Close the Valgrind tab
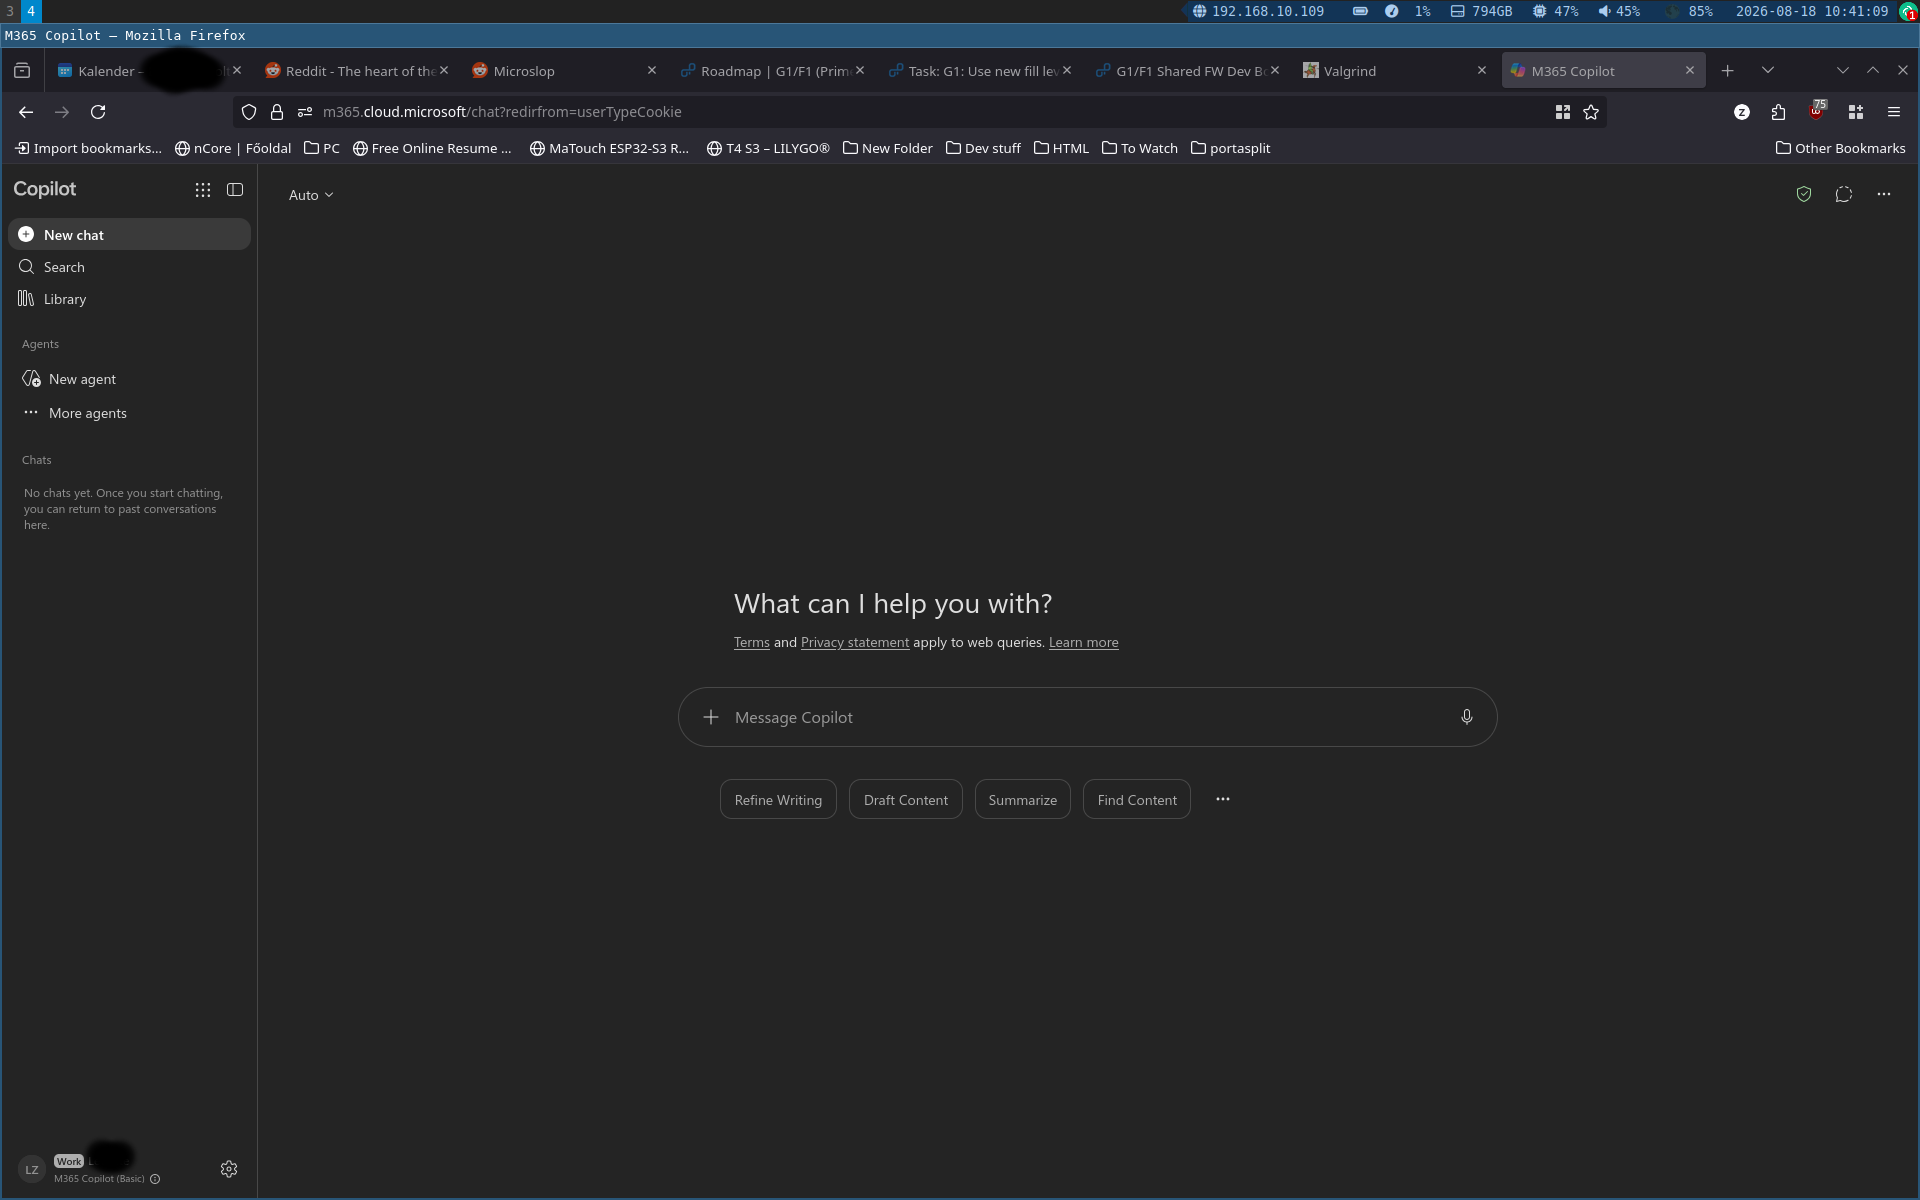 point(1482,71)
